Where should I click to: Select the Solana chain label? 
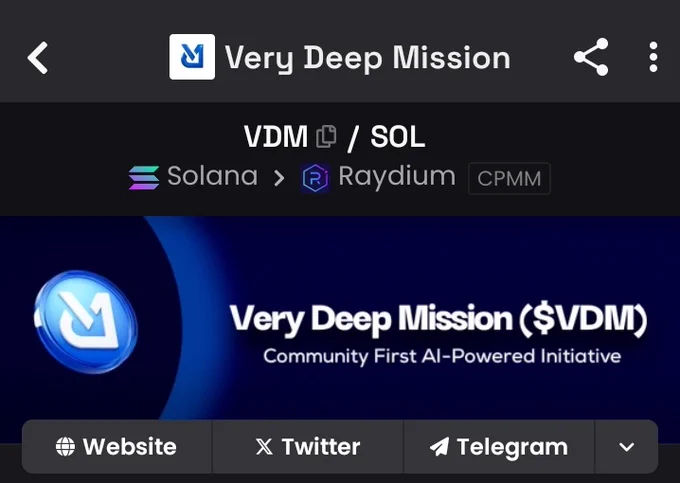tap(212, 176)
